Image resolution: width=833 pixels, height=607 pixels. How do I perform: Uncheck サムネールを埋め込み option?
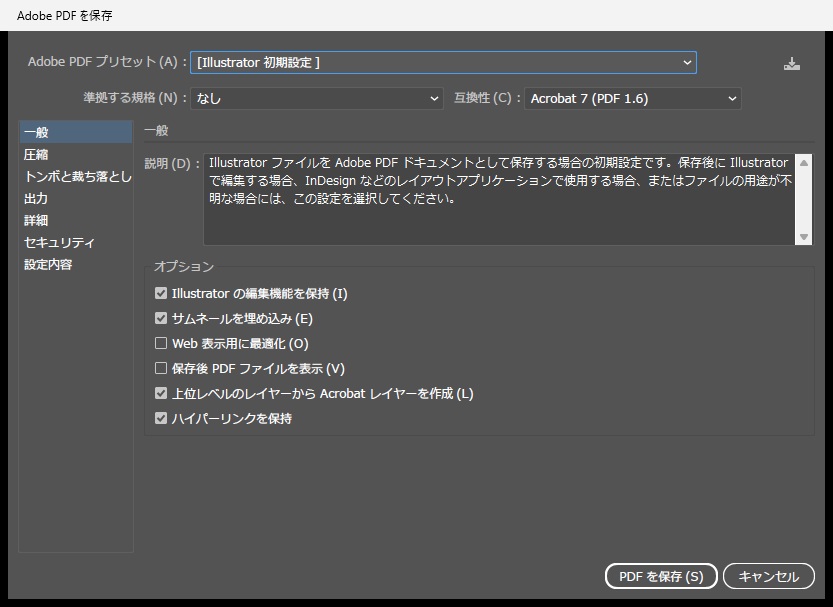[160, 318]
